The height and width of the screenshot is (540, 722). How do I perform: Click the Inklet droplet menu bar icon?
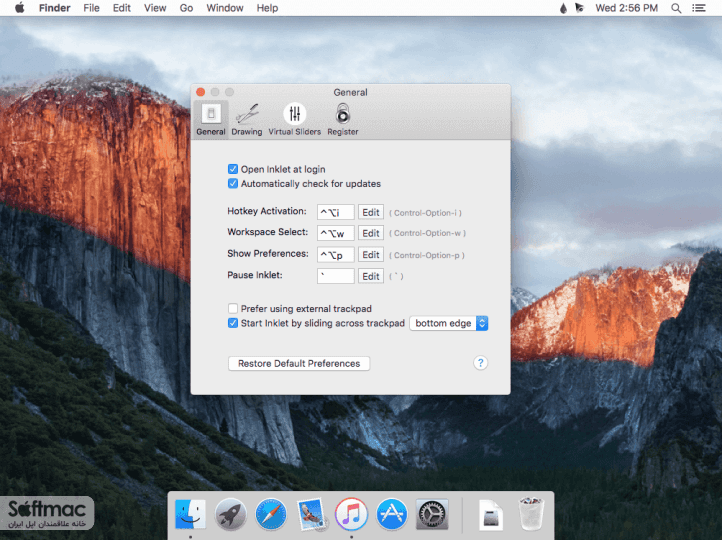click(563, 8)
